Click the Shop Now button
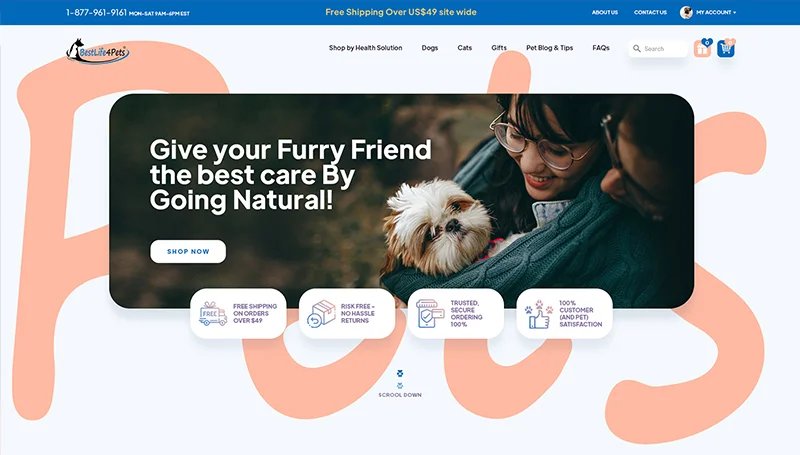Viewport: 800px width, 455px height. [x=188, y=251]
